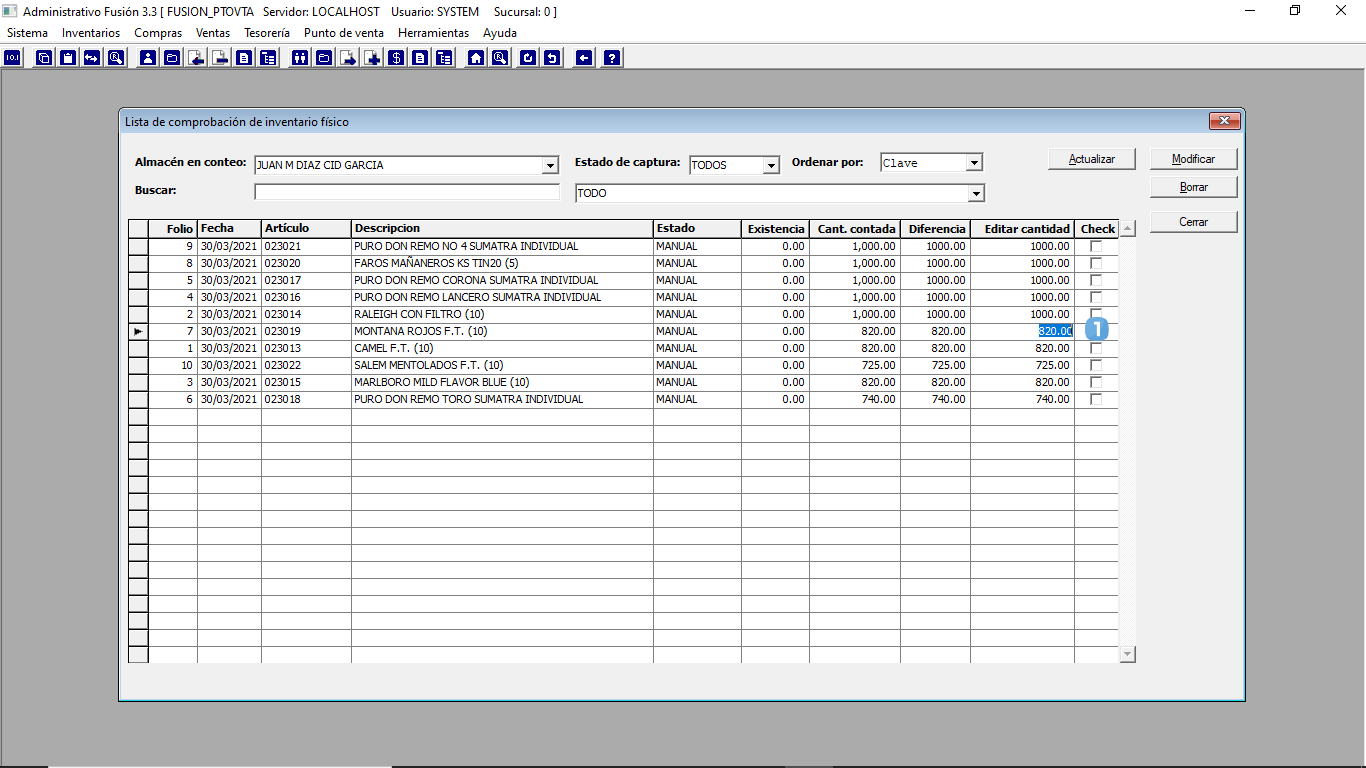Image resolution: width=1366 pixels, height=768 pixels.
Task: Check the box for SALEM MENTOLADOS F.T. row
Action: click(1096, 365)
